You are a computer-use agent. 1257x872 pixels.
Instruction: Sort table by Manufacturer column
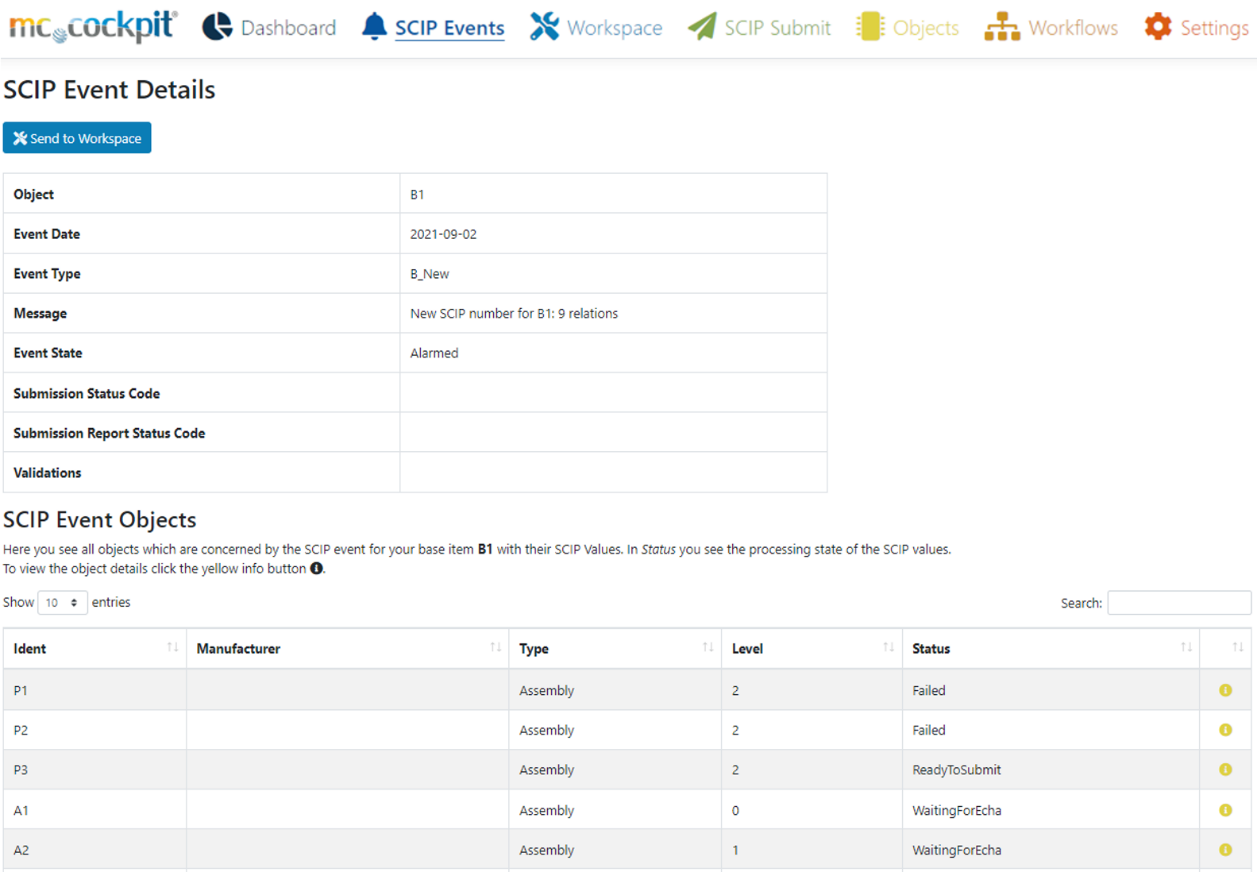click(347, 648)
